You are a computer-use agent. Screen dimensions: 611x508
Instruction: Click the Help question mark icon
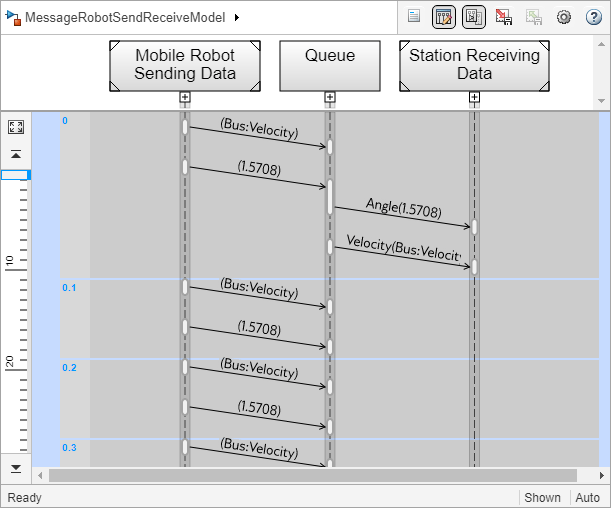592,17
